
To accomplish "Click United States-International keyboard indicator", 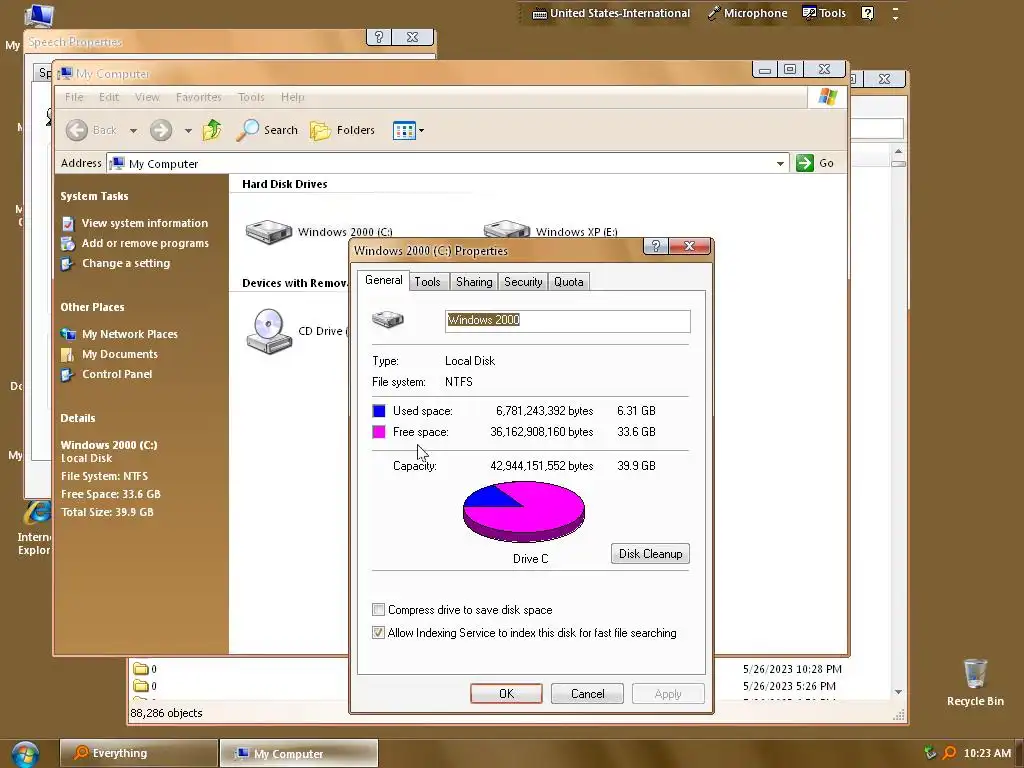I will (611, 13).
